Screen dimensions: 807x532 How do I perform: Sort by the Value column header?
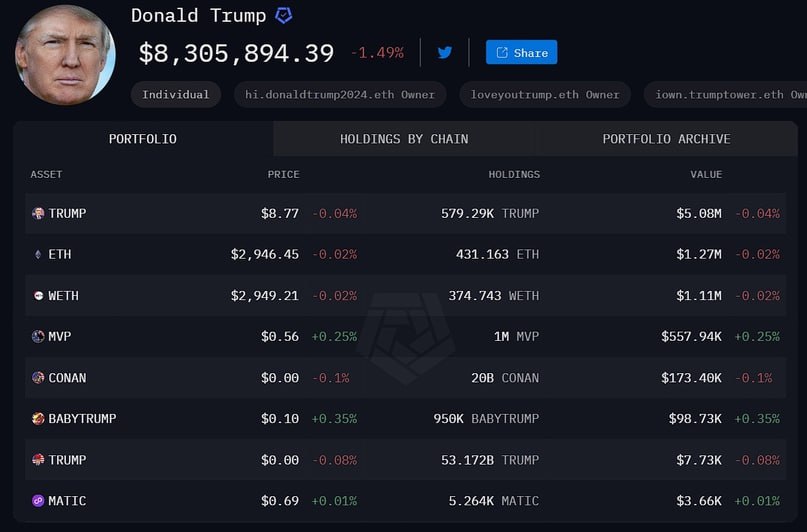[705, 174]
